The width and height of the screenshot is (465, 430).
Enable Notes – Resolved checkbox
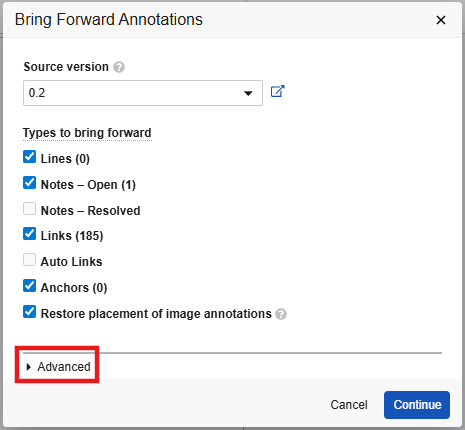point(30,209)
